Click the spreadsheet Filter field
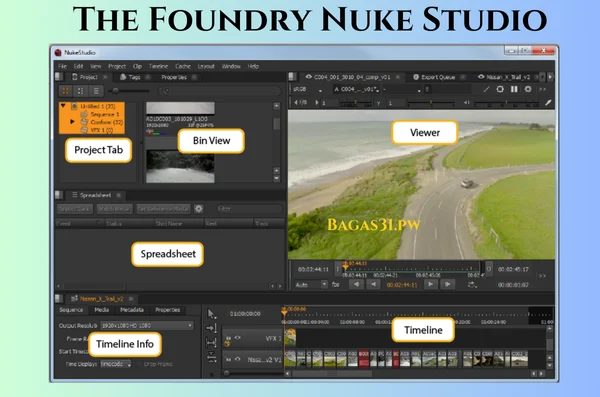The width and height of the screenshot is (600, 397). click(x=248, y=209)
